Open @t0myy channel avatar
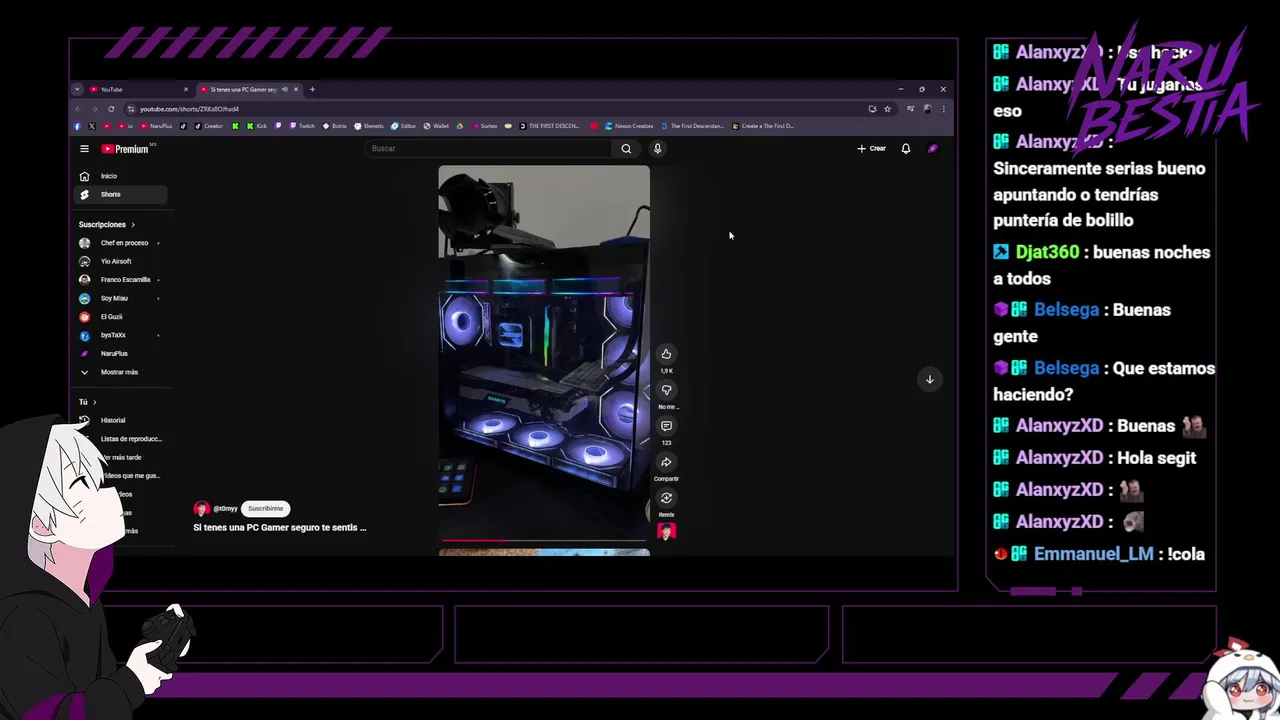The image size is (1280, 720). pyautogui.click(x=201, y=508)
